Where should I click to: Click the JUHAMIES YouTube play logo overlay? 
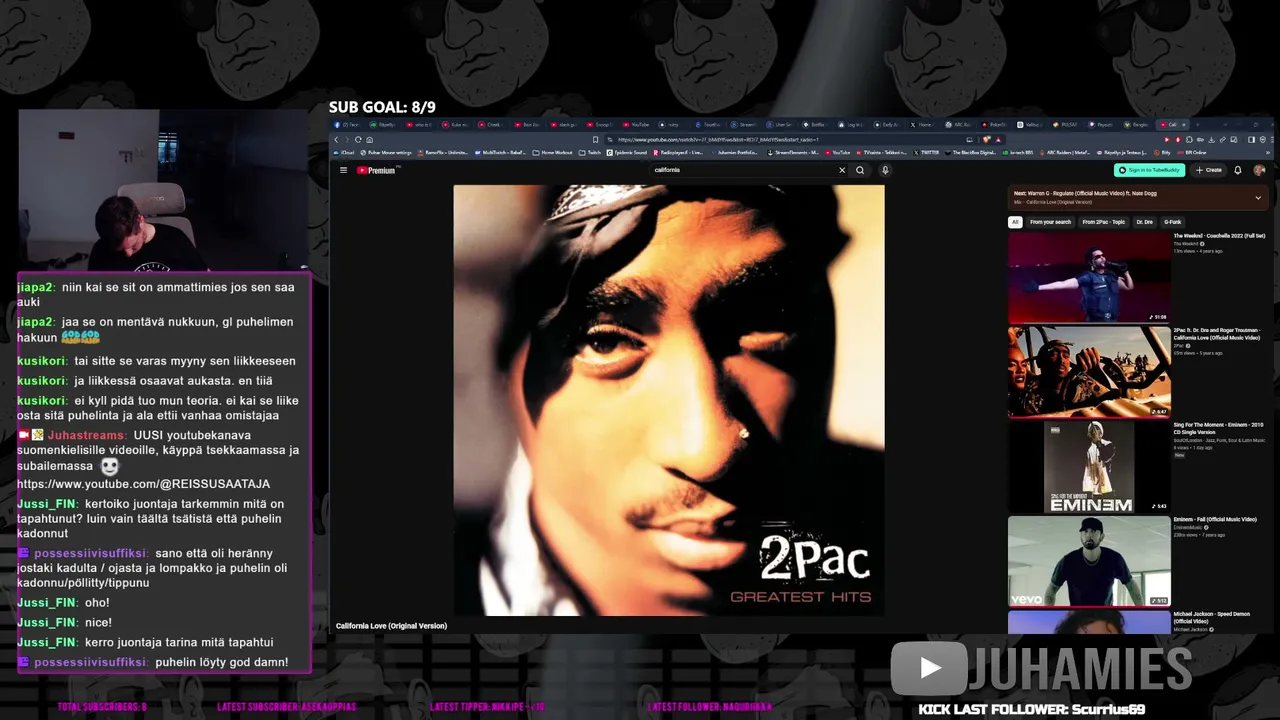coord(929,668)
